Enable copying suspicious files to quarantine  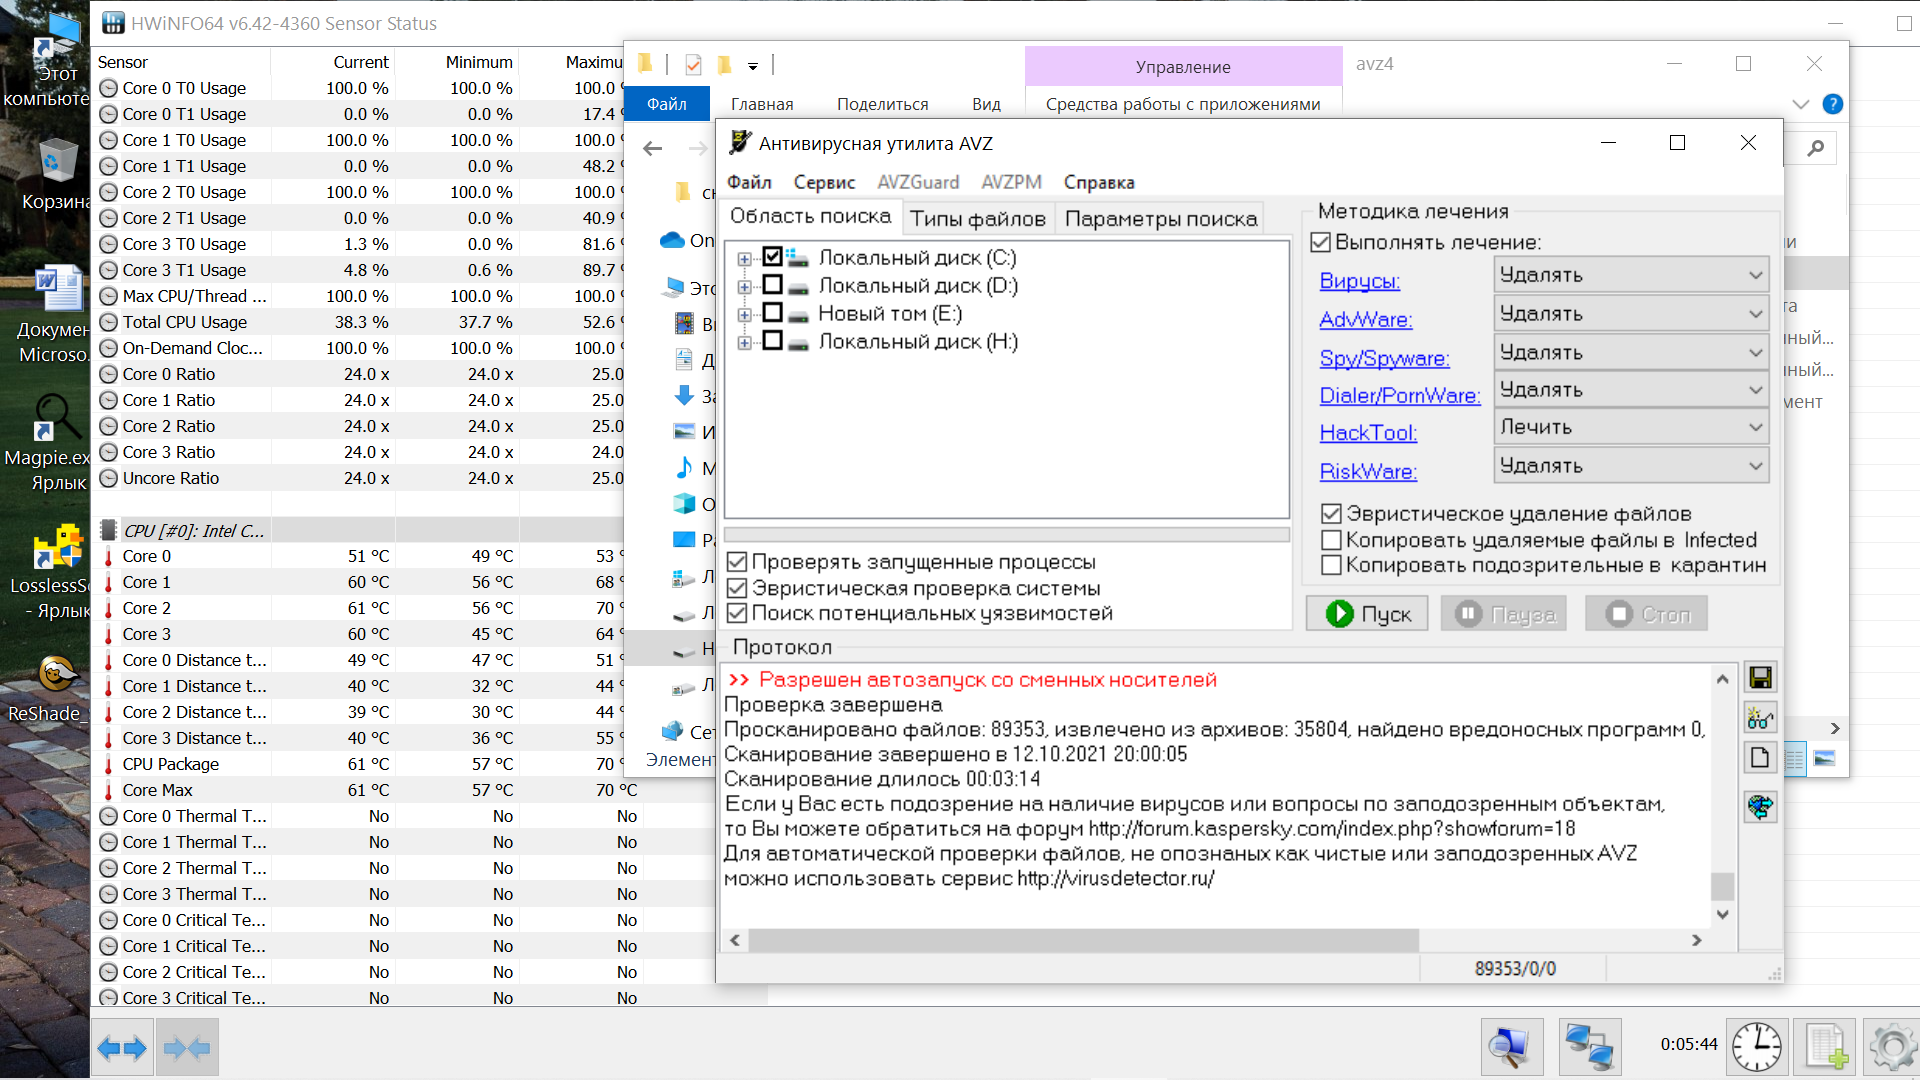(x=1331, y=566)
